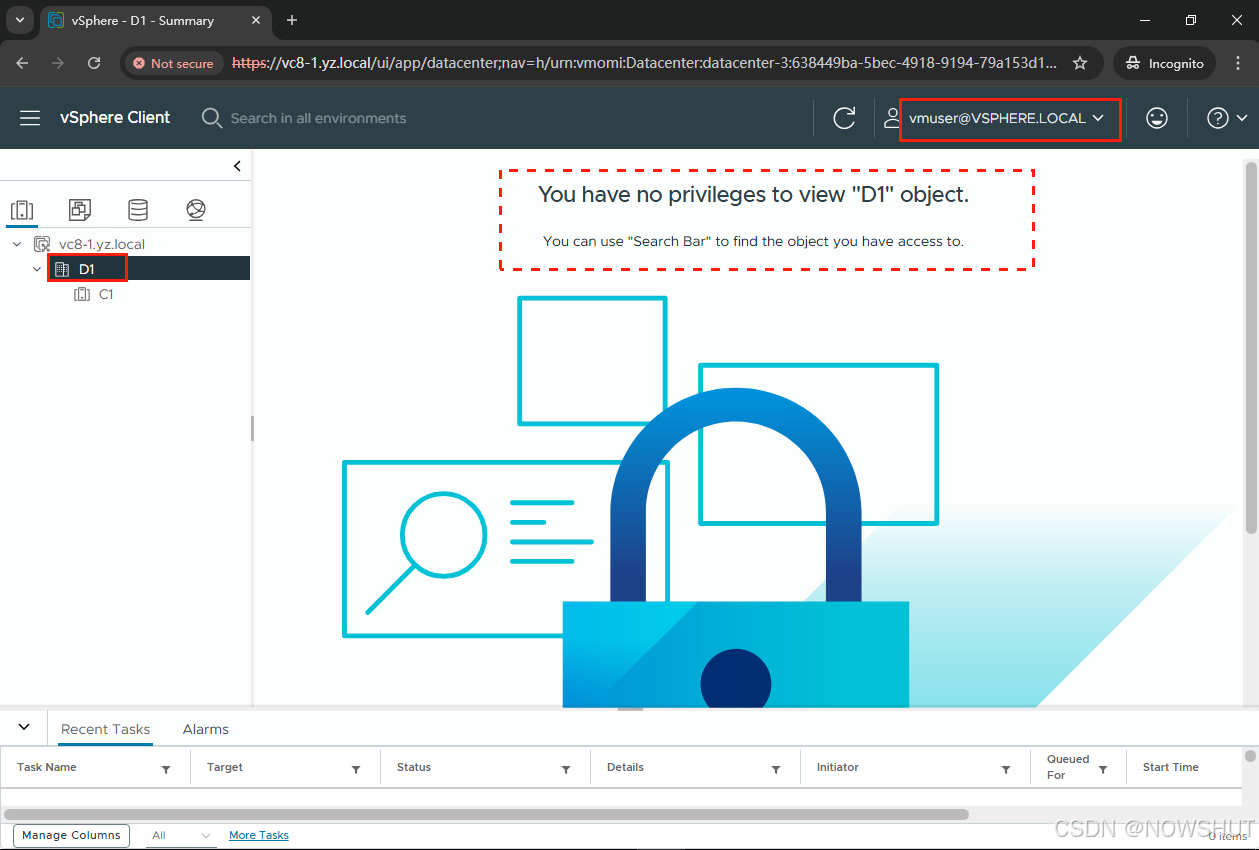Filter the Initiator column
Image resolution: width=1259 pixels, height=850 pixels.
pyautogui.click(x=1006, y=769)
